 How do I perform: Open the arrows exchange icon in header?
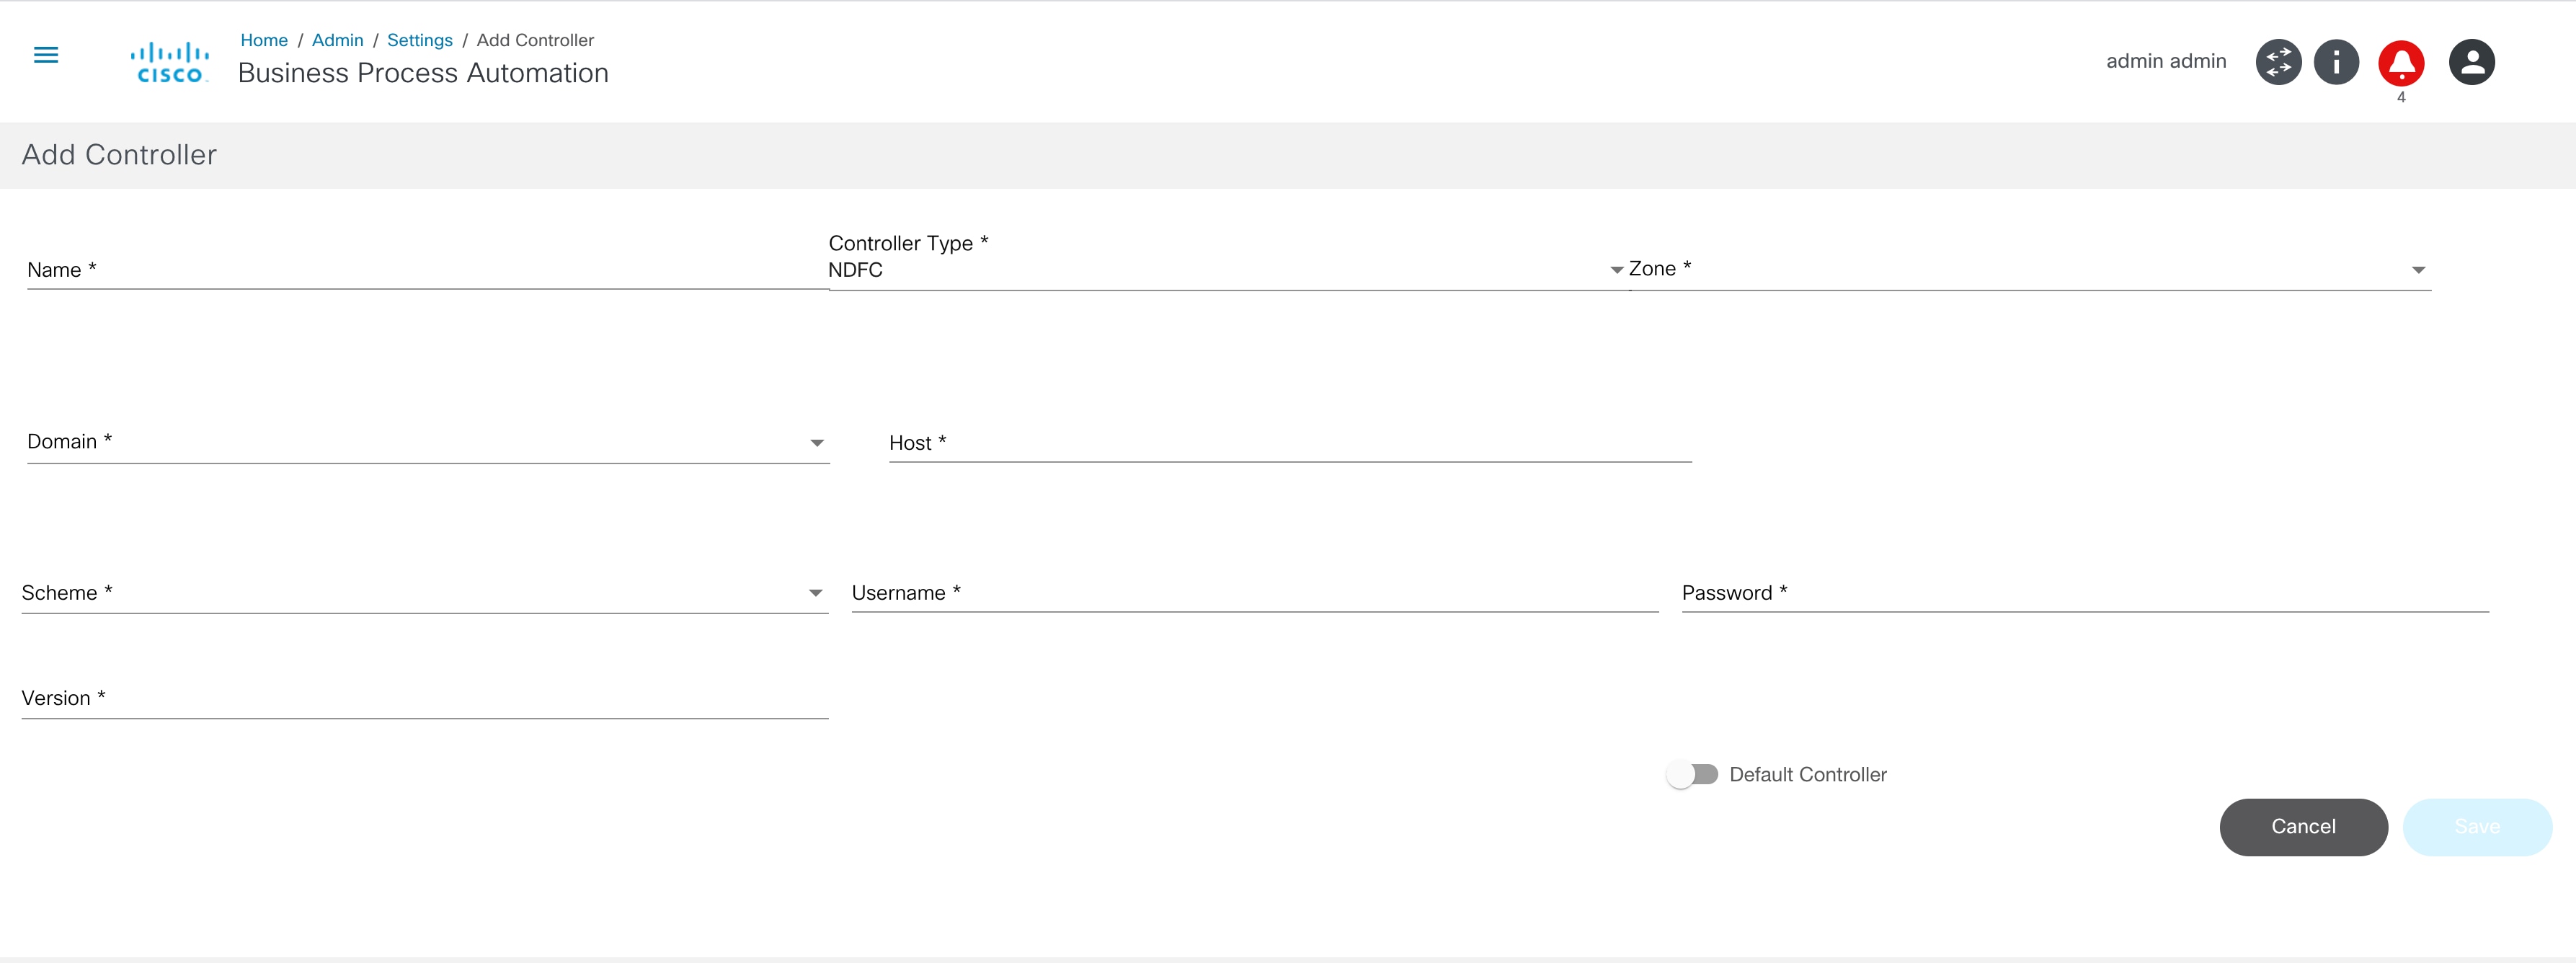point(2278,62)
